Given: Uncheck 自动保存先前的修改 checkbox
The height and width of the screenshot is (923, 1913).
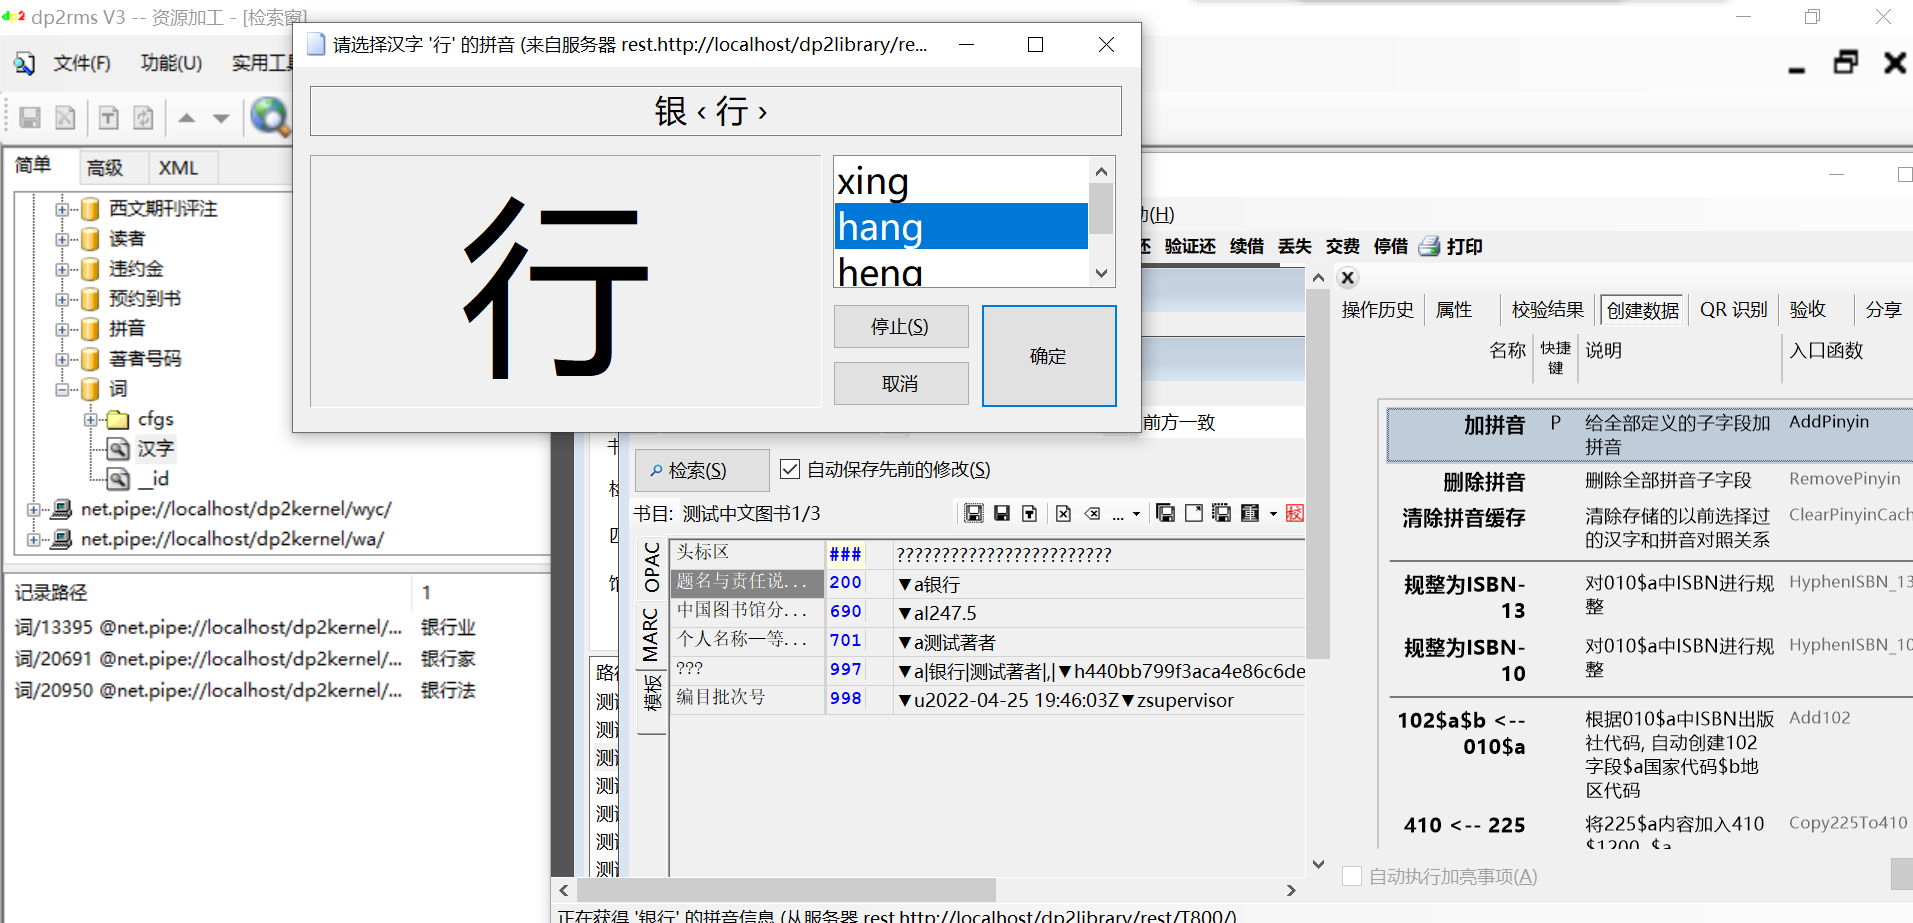Looking at the screenshot, I should tap(789, 469).
